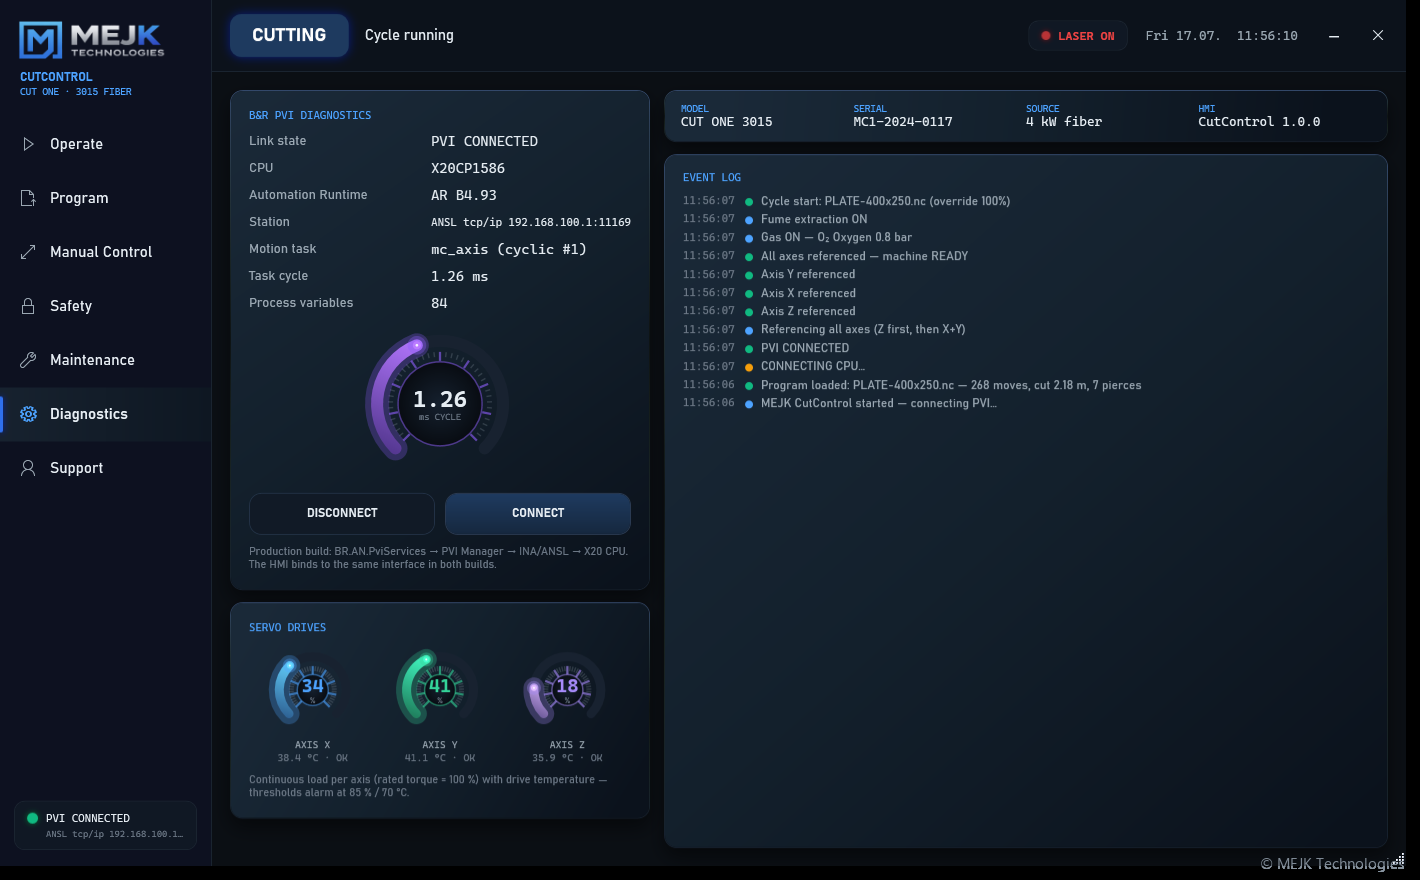The image size is (1420, 880).
Task: Click the Manual Control arrows icon
Action: 28,252
